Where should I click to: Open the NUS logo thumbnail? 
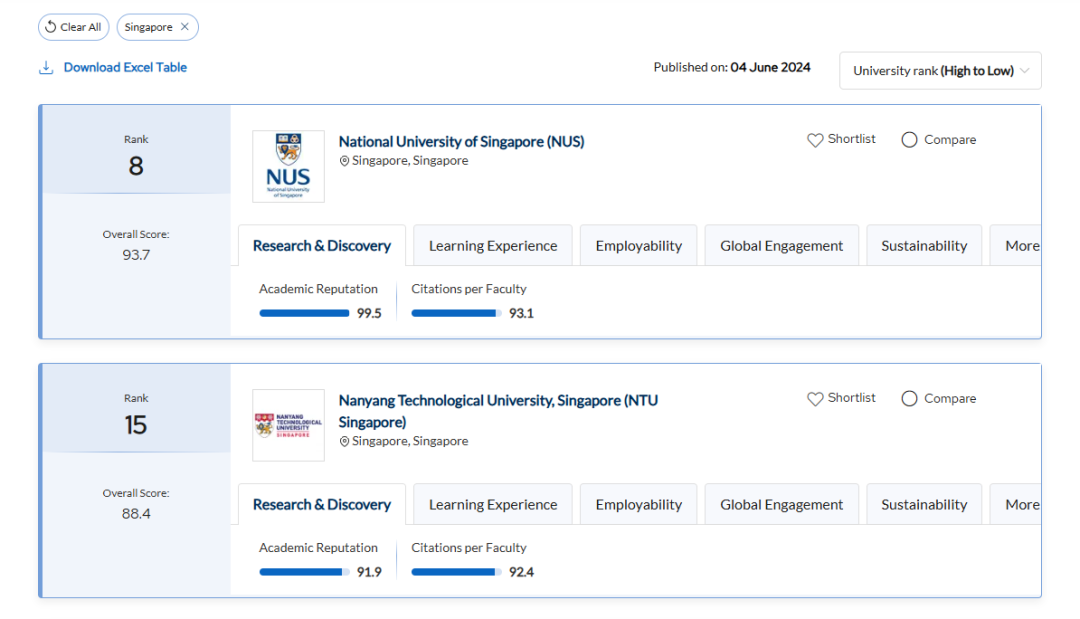288,166
